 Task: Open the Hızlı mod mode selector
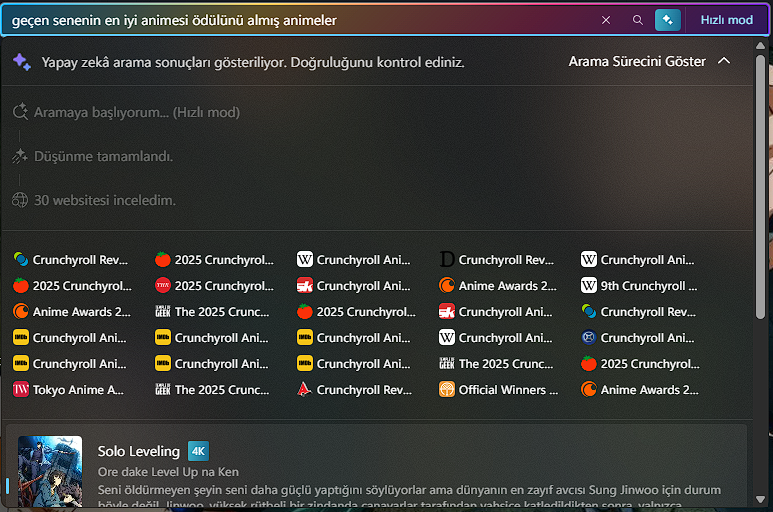pyautogui.click(x=727, y=20)
